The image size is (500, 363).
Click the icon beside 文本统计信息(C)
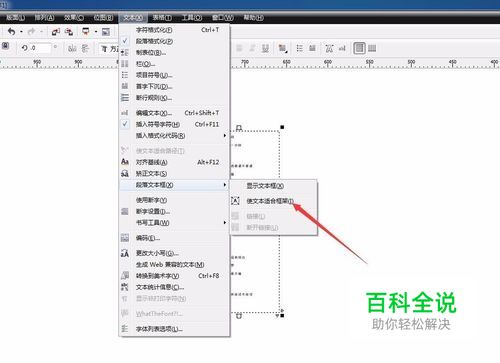[x=125, y=287]
